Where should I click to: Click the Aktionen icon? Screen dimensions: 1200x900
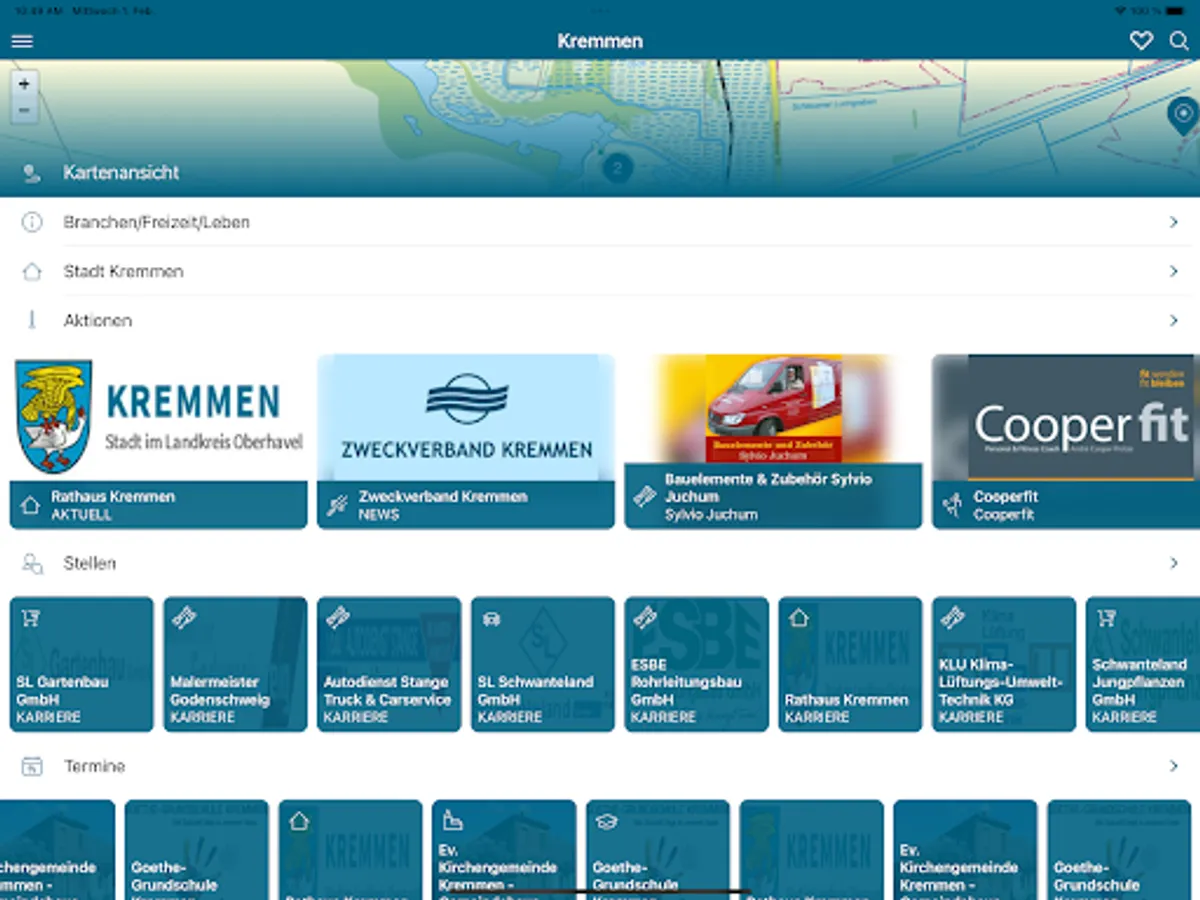pyautogui.click(x=32, y=320)
